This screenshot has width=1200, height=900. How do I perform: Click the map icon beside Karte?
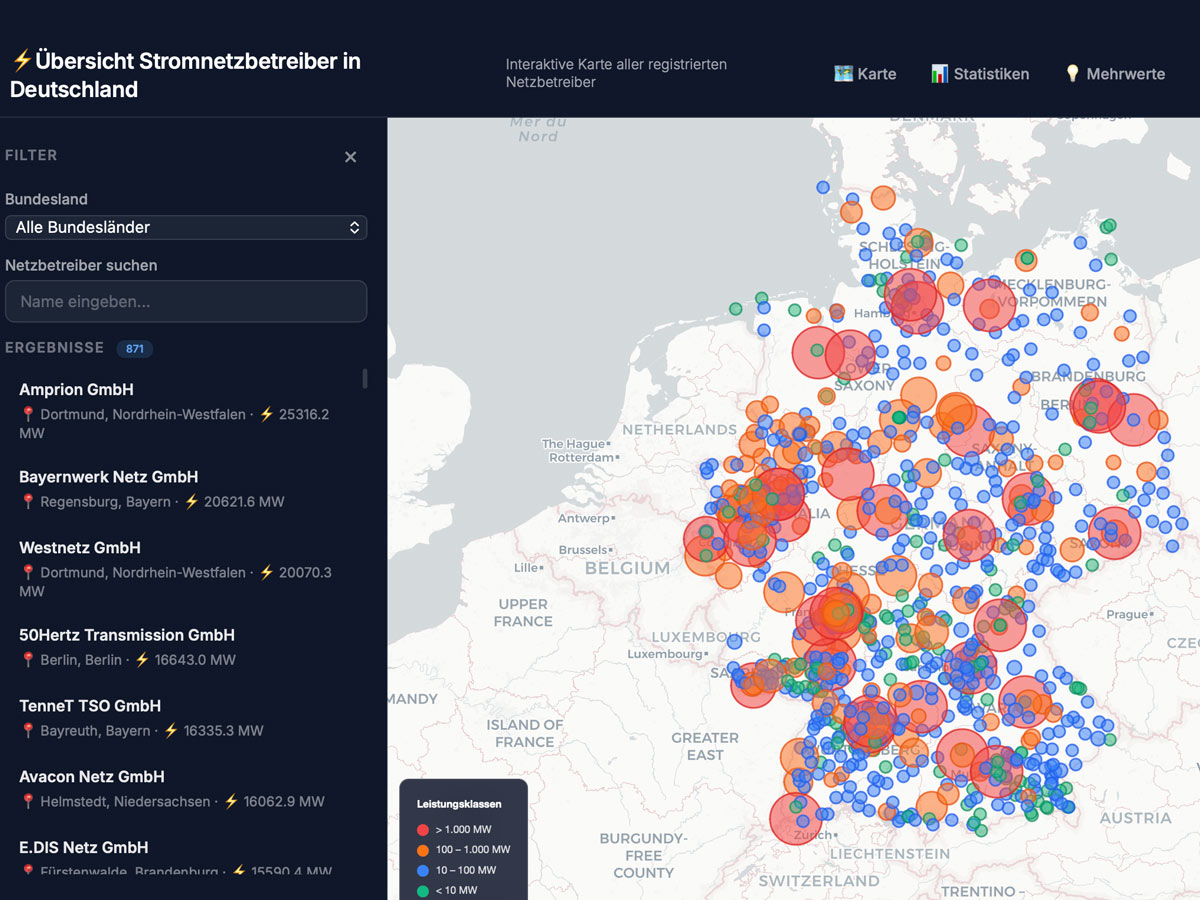[843, 74]
